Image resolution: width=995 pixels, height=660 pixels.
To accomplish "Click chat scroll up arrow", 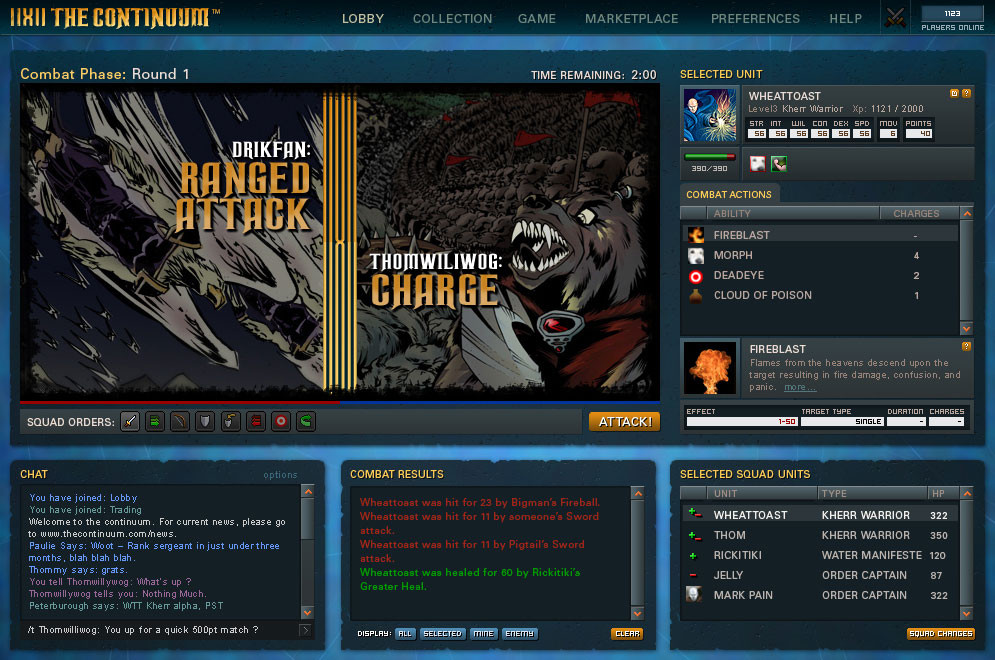I will click(x=308, y=491).
